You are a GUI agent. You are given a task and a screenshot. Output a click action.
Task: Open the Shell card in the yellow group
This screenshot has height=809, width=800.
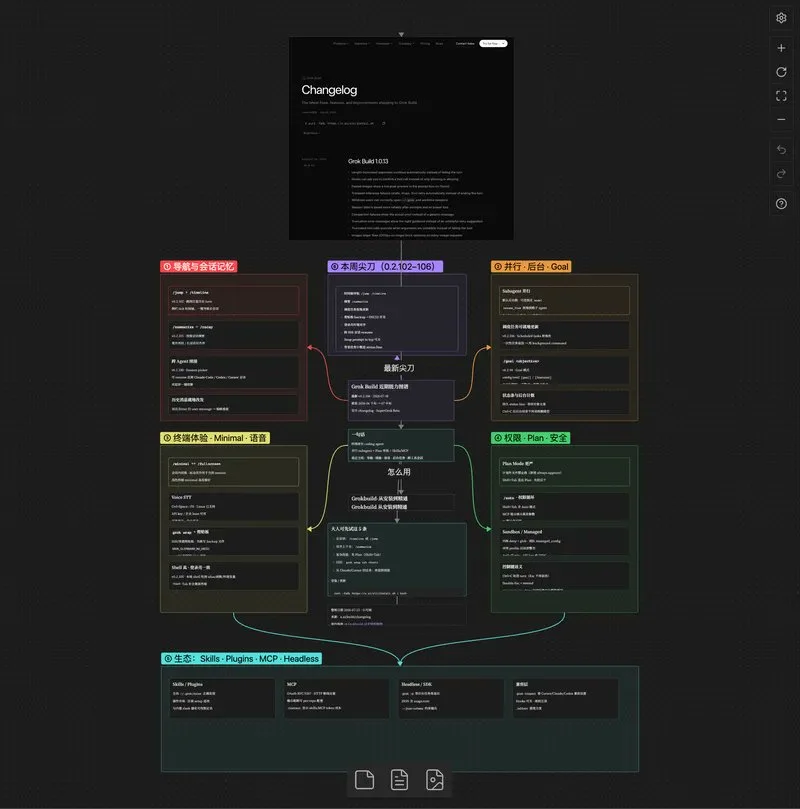point(233,576)
